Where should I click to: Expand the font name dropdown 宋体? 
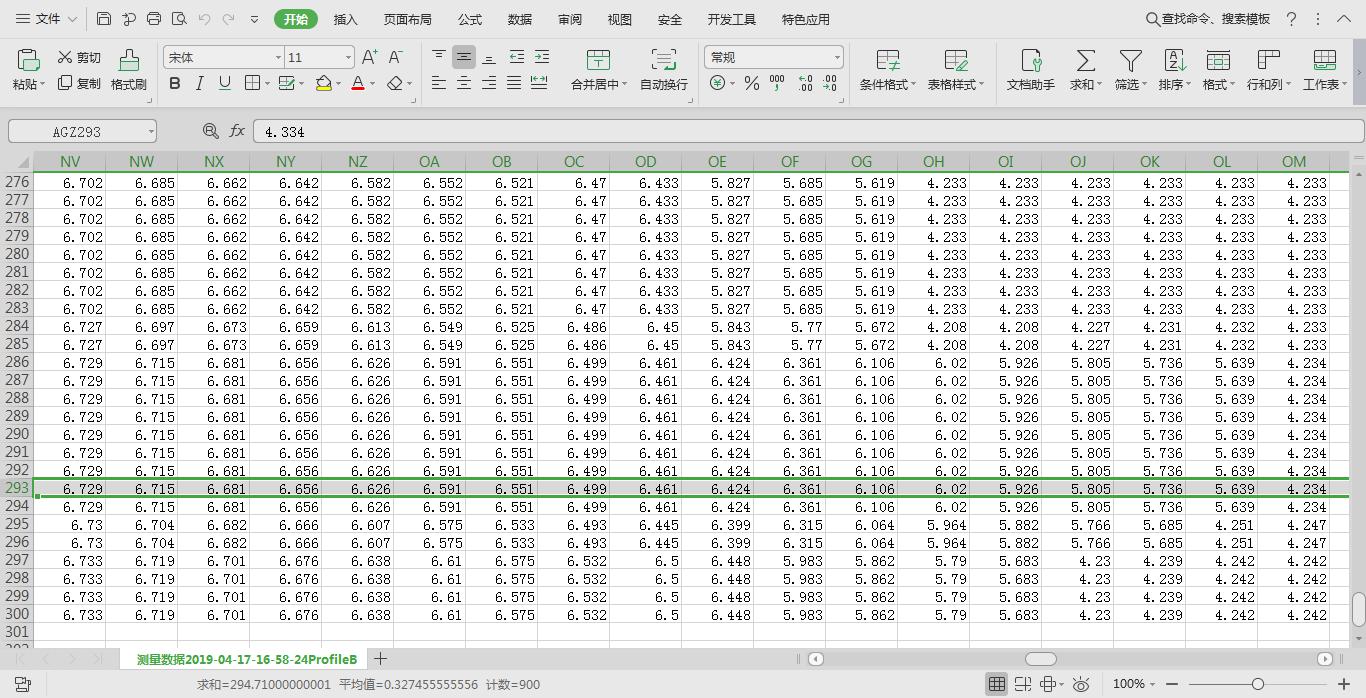[x=278, y=58]
